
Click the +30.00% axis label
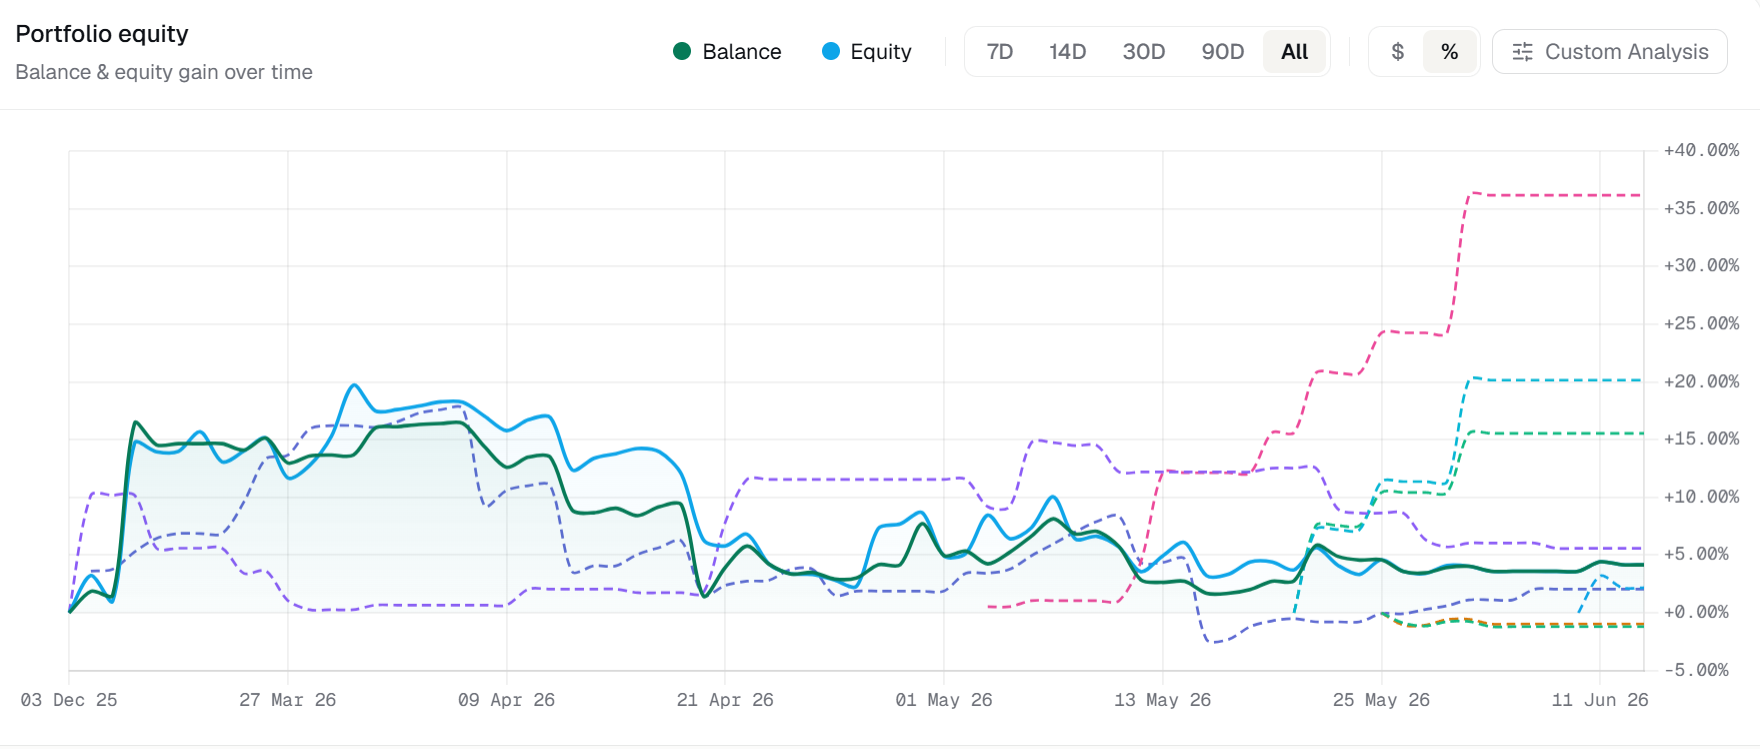tap(1701, 265)
